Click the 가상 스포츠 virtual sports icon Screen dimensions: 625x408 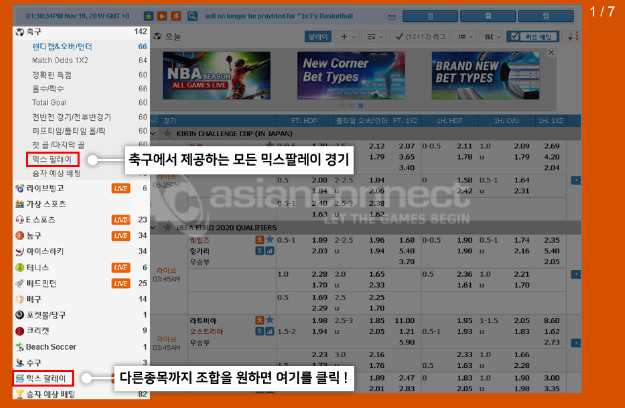click(20, 204)
